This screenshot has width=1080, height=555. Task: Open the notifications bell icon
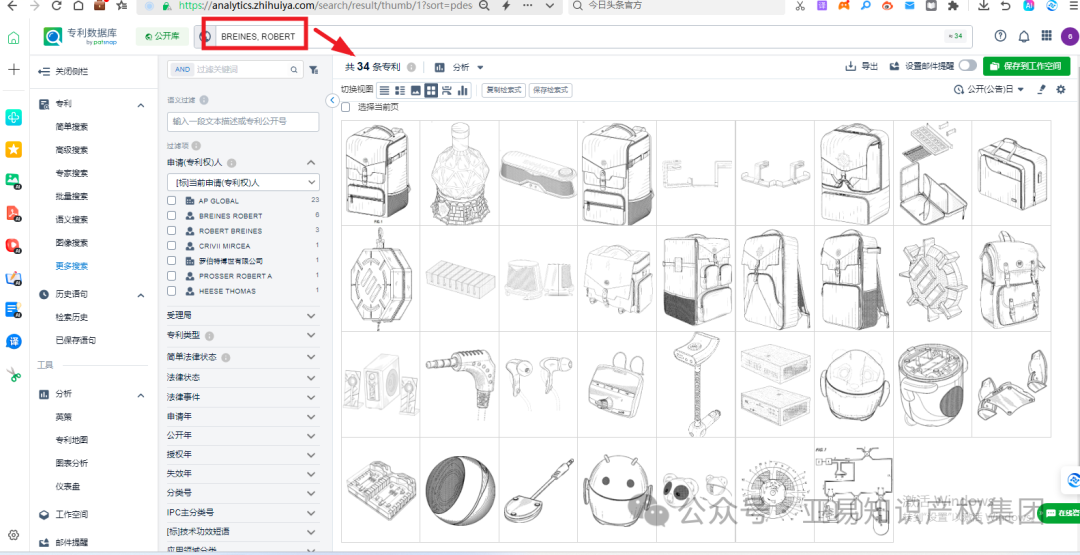(x=1024, y=36)
